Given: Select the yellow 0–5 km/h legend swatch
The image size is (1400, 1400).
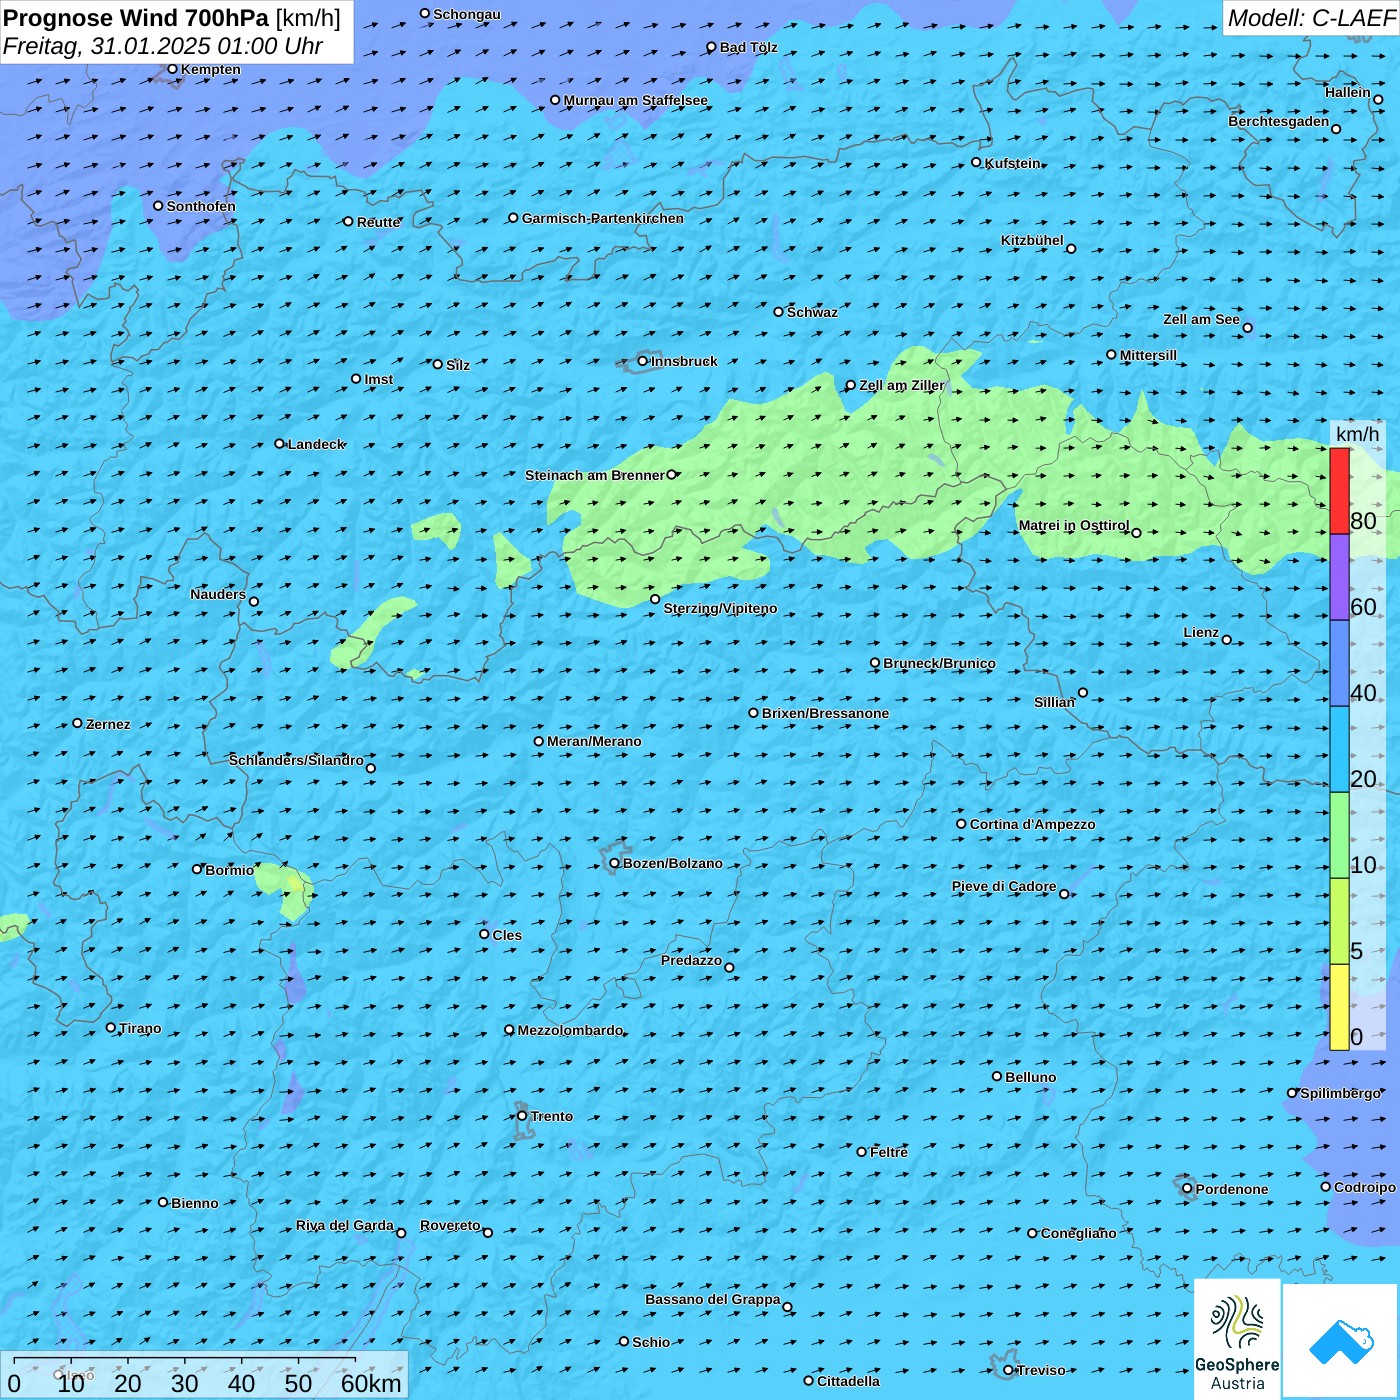Looking at the screenshot, I should (1339, 1007).
